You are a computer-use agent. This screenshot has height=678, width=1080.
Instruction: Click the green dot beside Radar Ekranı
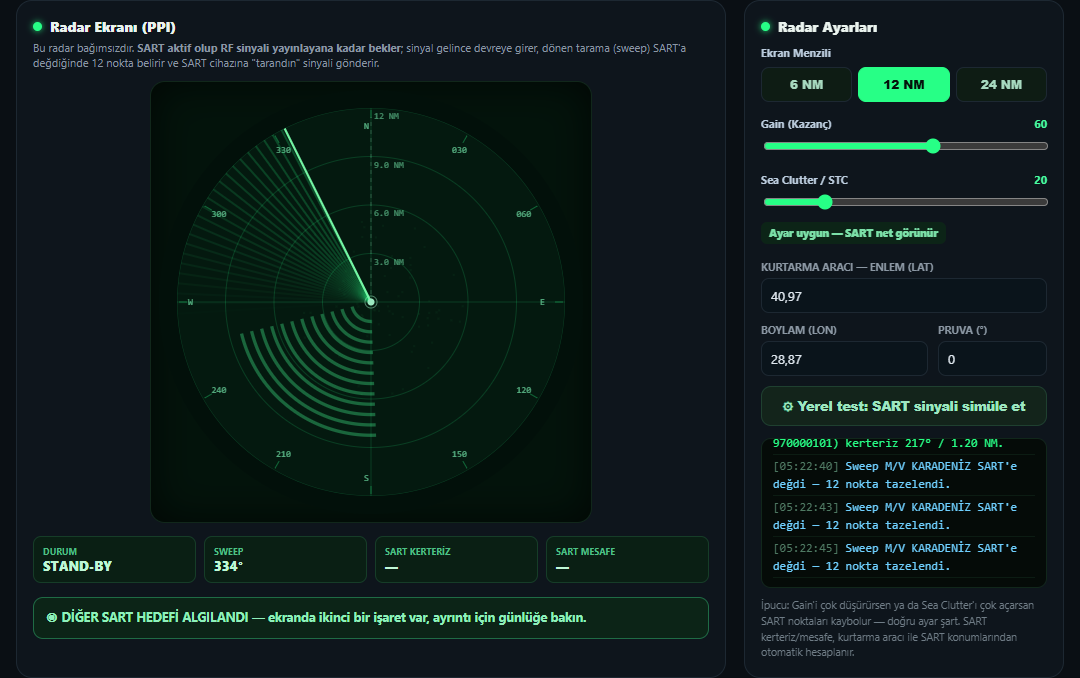tap(37, 27)
